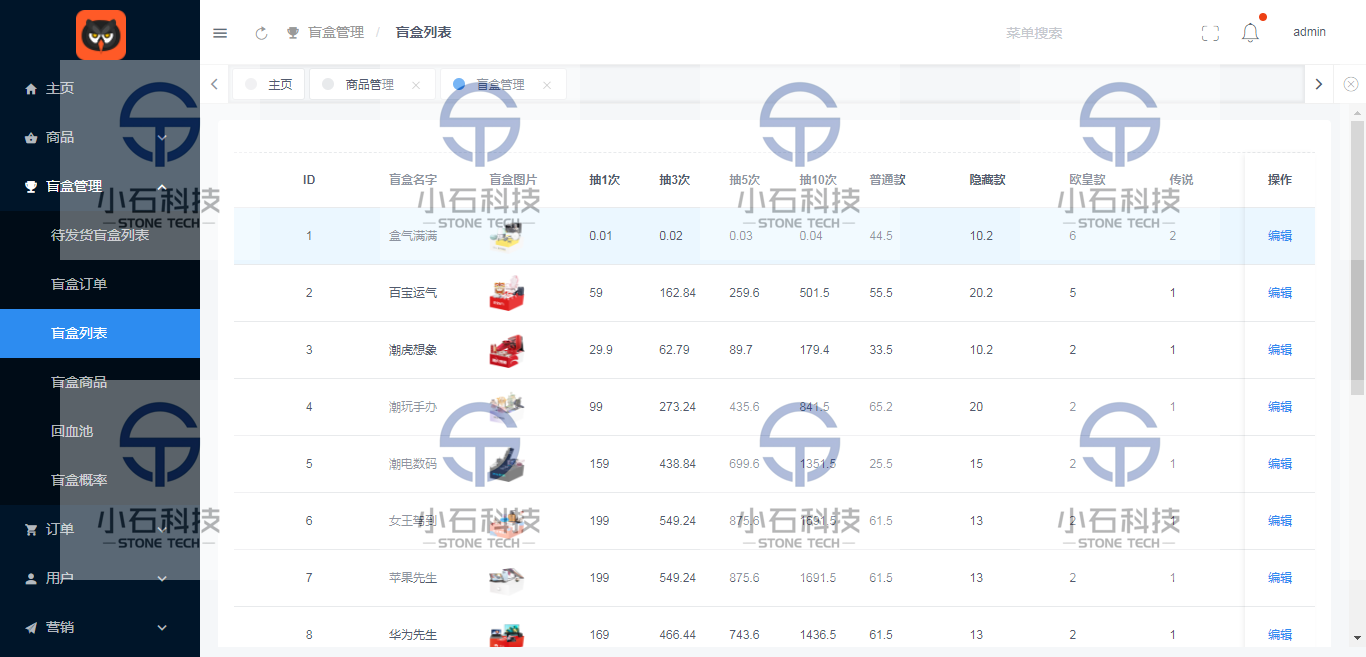This screenshot has height=657, width=1366.
Task: Click the value 466.44 for 华为先生
Action: 678,635
